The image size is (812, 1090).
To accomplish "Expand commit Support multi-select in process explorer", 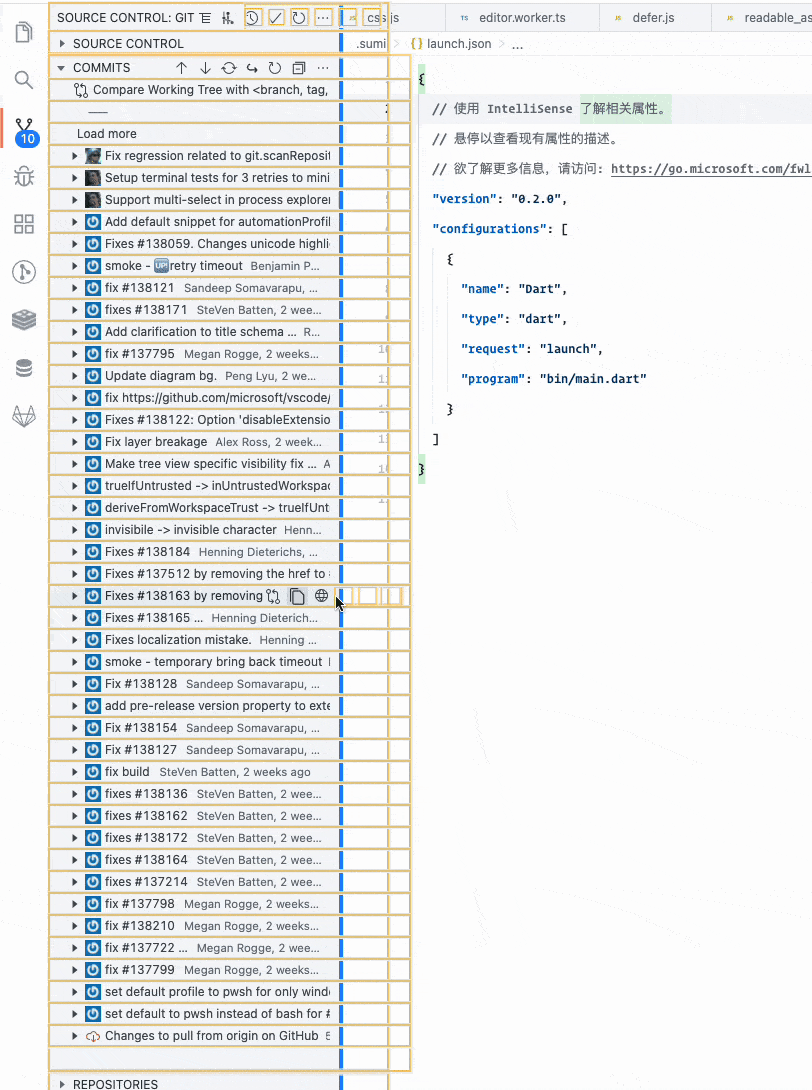I will (x=74, y=200).
